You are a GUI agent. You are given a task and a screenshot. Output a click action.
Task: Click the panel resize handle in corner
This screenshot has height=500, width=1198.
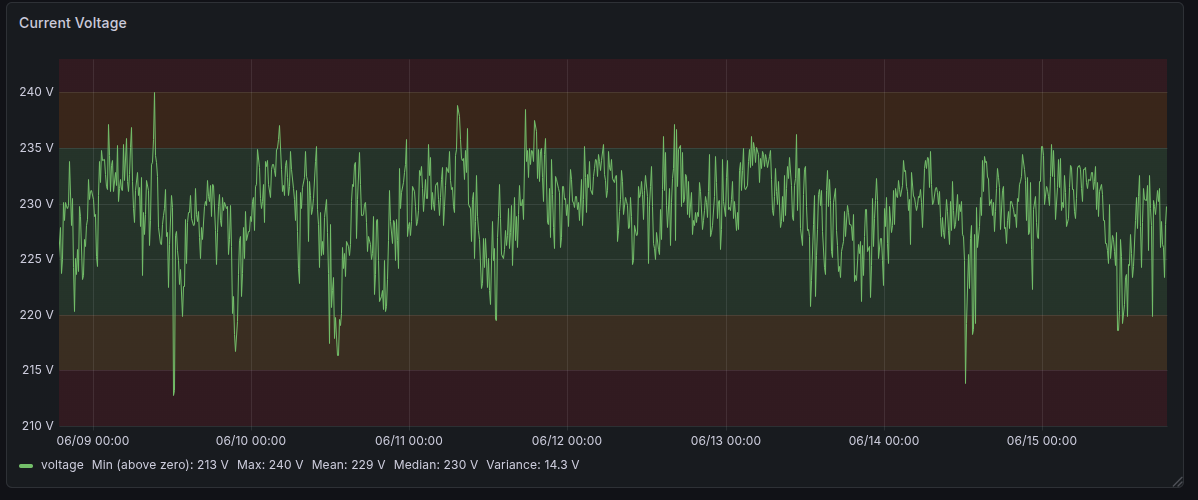pyautogui.click(x=1177, y=480)
